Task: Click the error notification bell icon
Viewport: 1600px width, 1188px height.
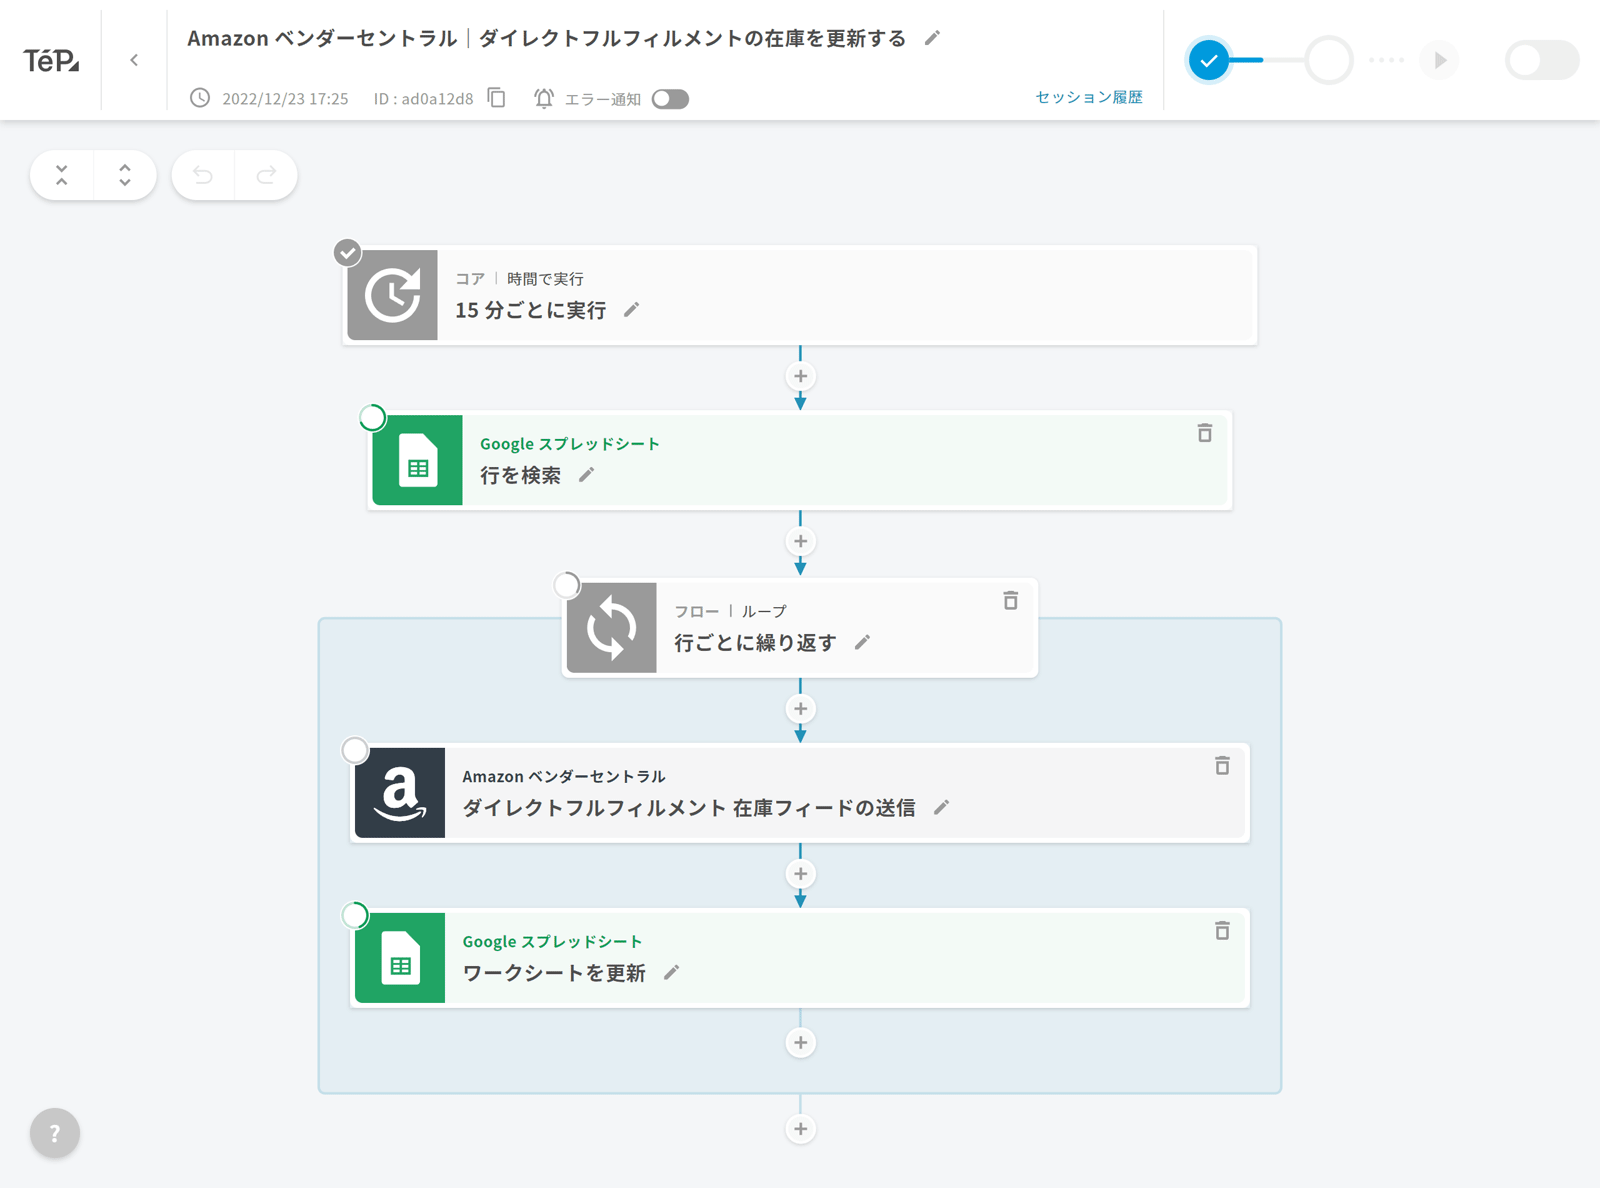Action: pos(543,98)
